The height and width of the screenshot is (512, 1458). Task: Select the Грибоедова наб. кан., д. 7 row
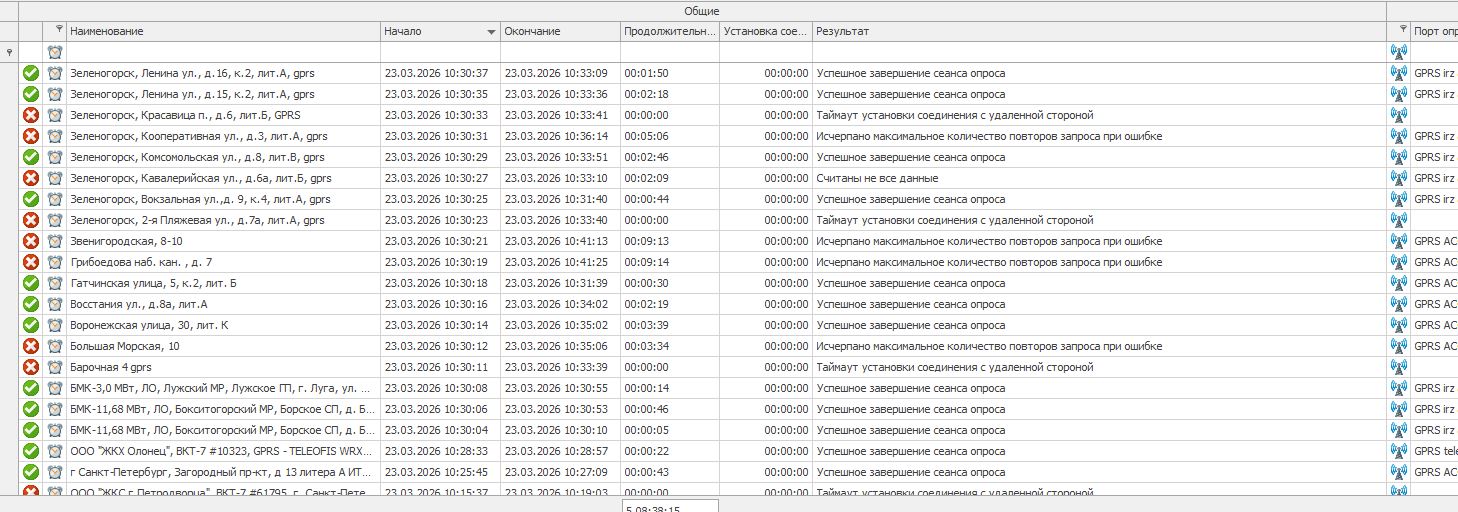223,262
